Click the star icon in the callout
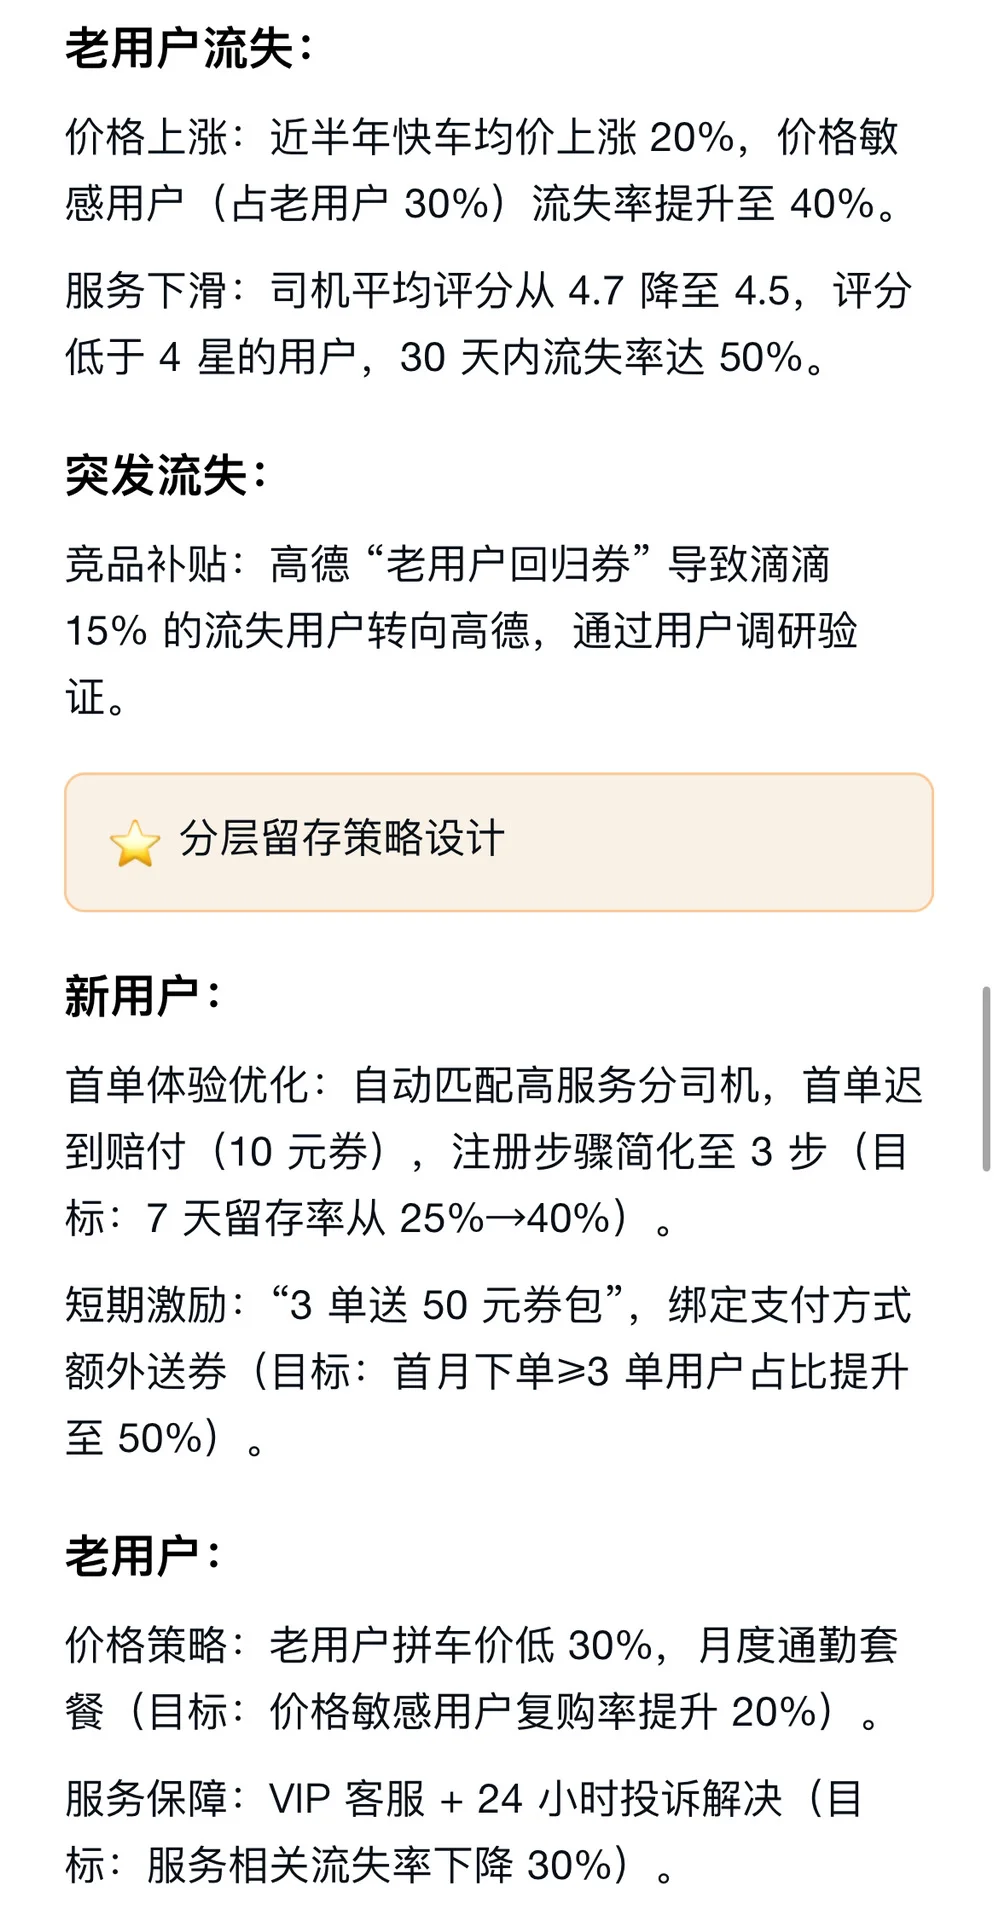This screenshot has width=998, height=1920. [x=135, y=843]
